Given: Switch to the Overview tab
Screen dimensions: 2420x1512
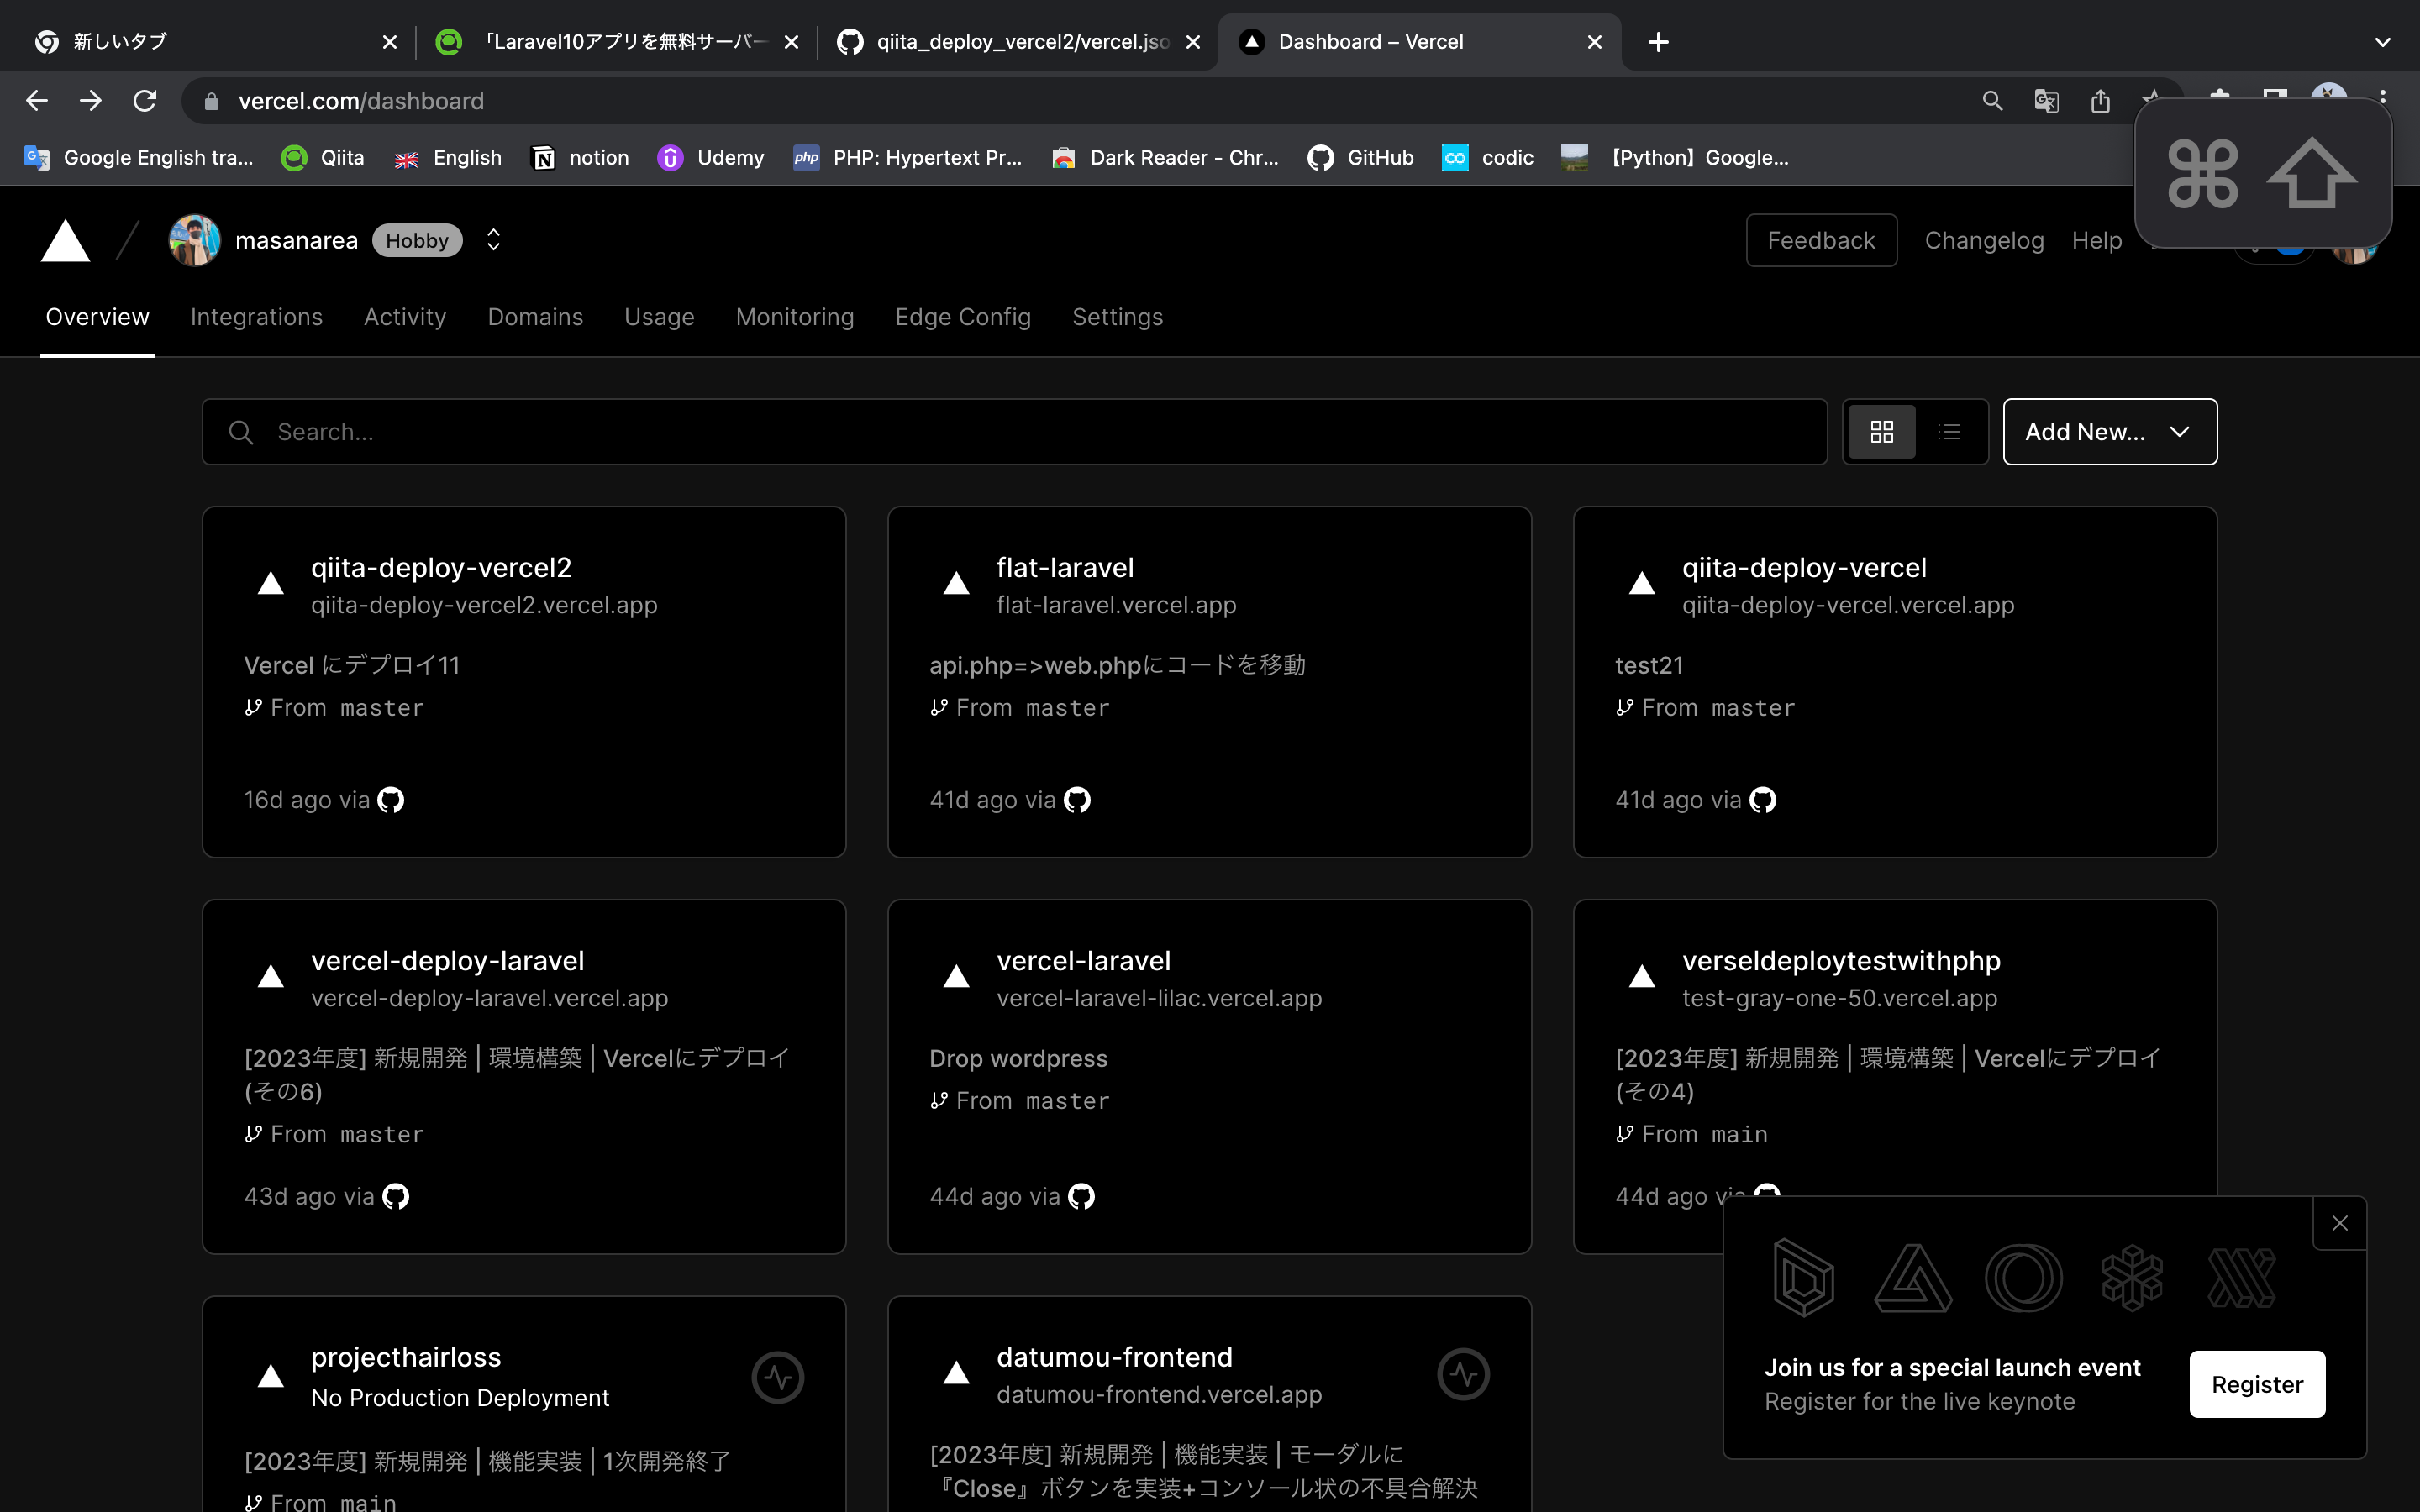Looking at the screenshot, I should (97, 317).
